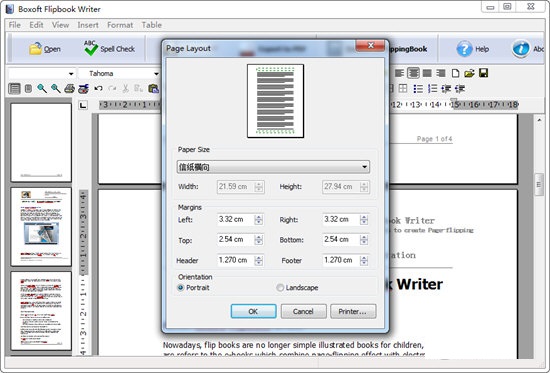Click the print icon in the toolbar
550x373 pixels.
point(69,88)
